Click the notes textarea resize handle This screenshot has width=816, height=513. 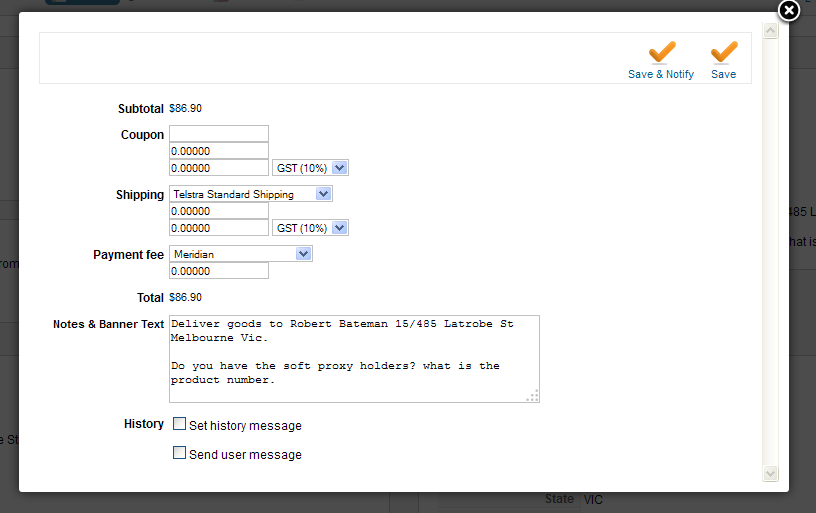tap(533, 395)
